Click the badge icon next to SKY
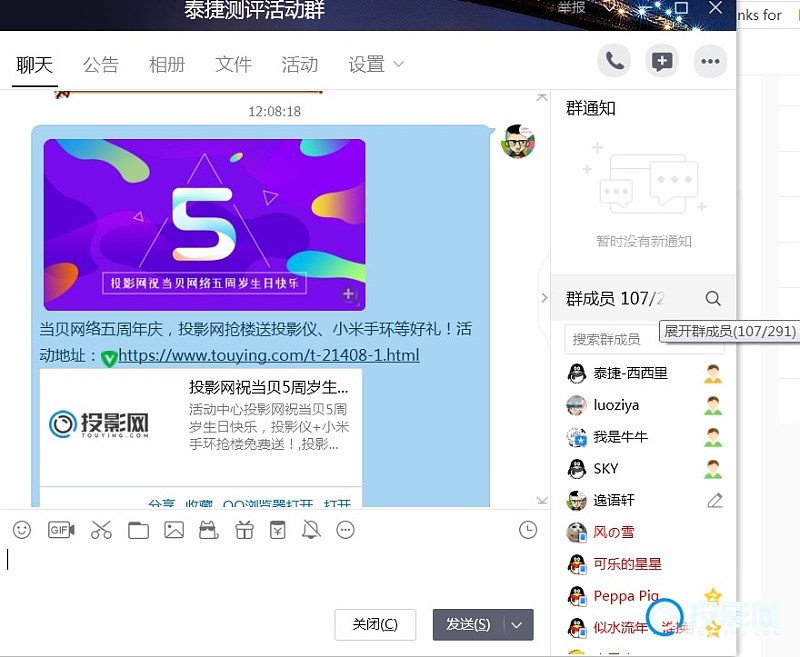 tap(713, 469)
